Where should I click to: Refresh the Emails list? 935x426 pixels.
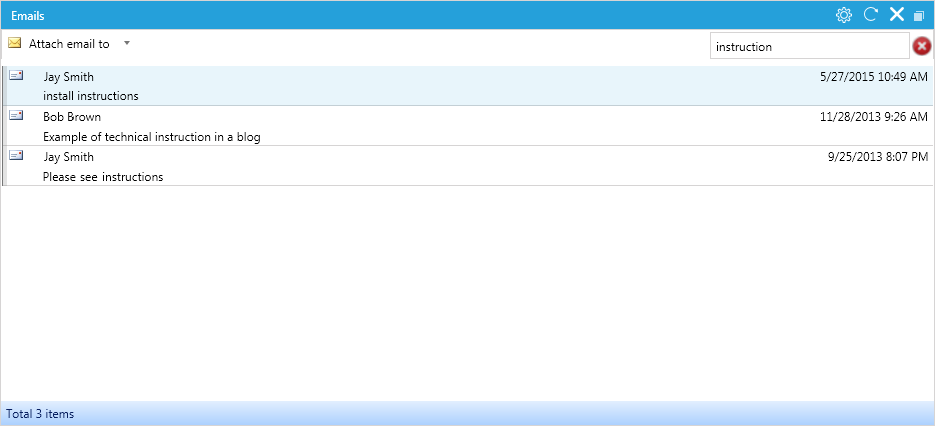(x=871, y=15)
